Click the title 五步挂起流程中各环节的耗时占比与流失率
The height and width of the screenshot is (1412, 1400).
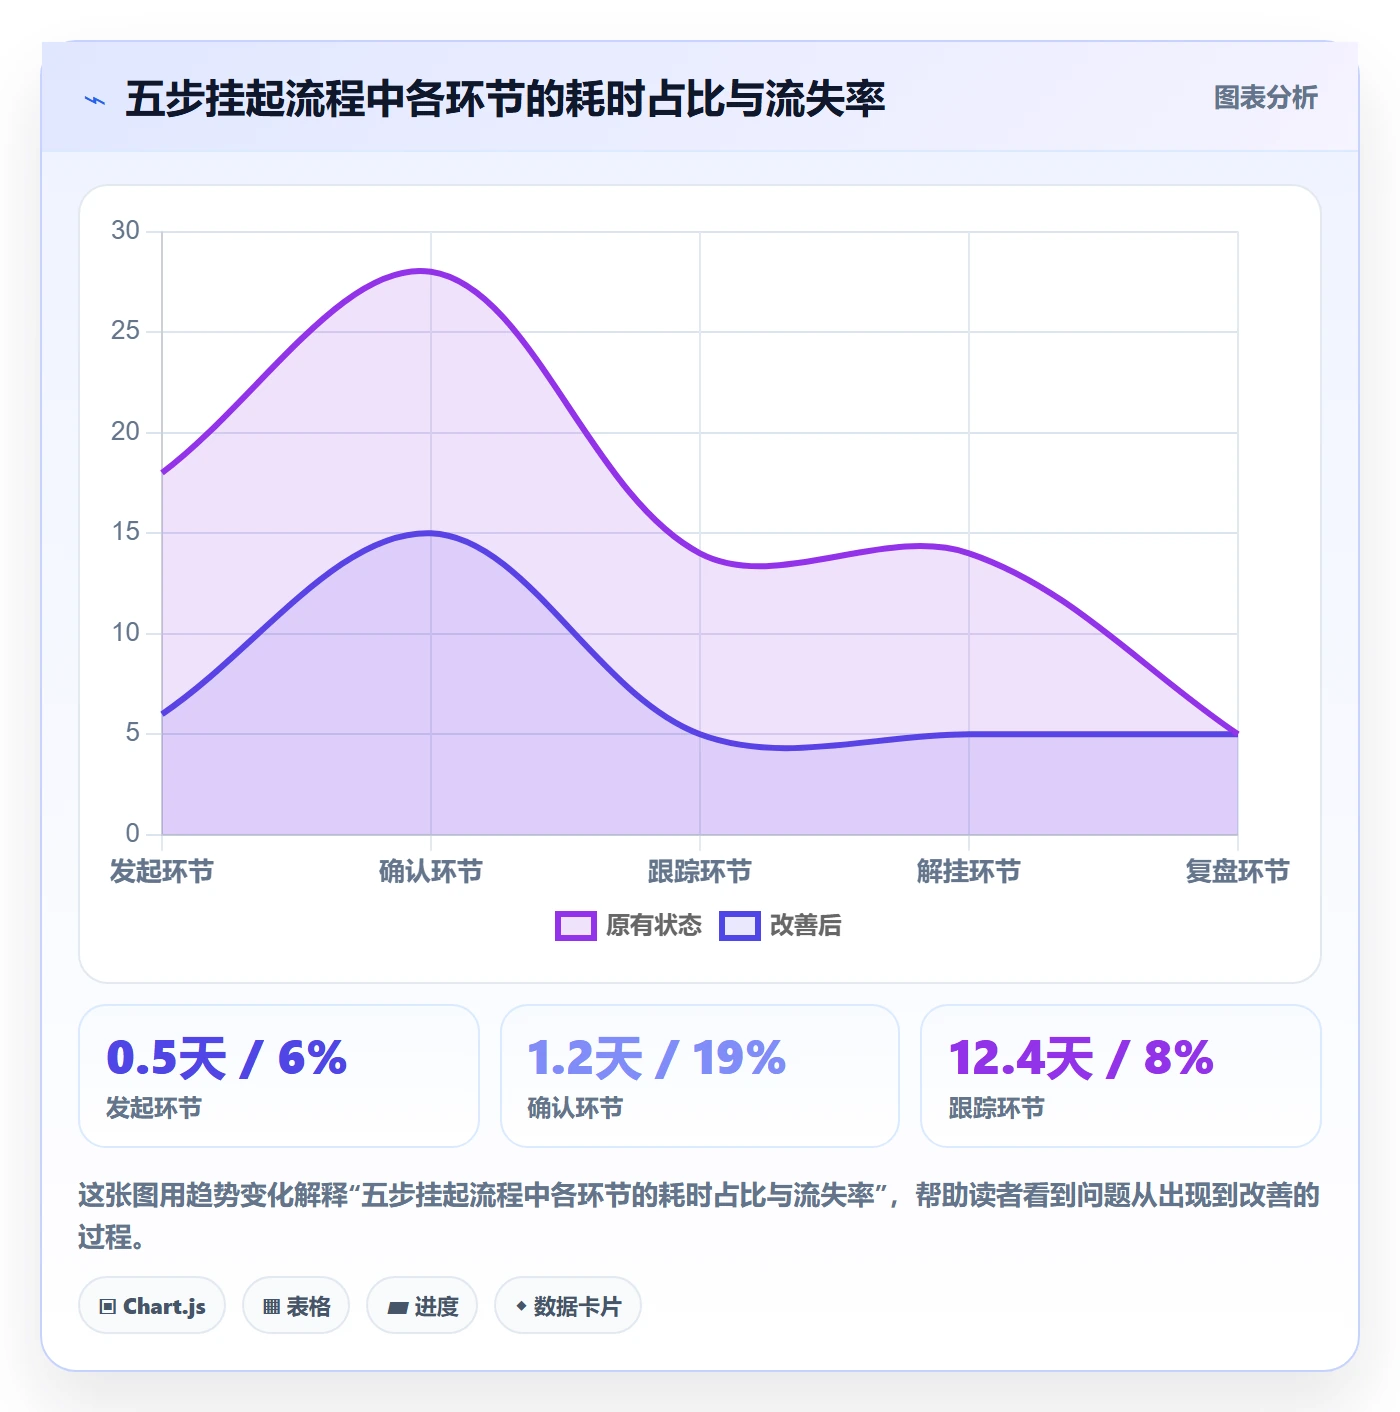click(505, 99)
